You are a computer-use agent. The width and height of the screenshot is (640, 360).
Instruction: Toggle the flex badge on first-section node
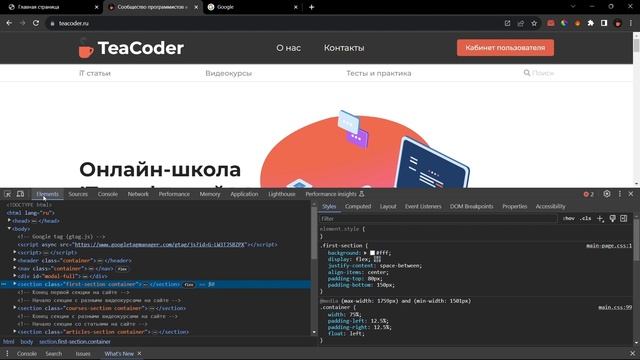[x=189, y=284]
